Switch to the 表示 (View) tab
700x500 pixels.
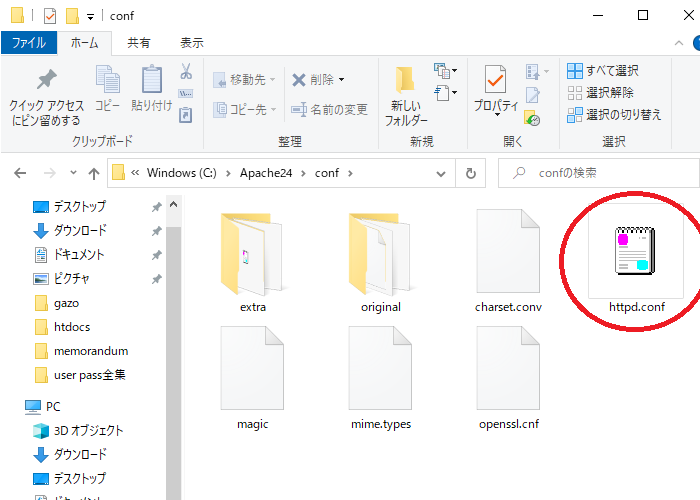point(191,43)
